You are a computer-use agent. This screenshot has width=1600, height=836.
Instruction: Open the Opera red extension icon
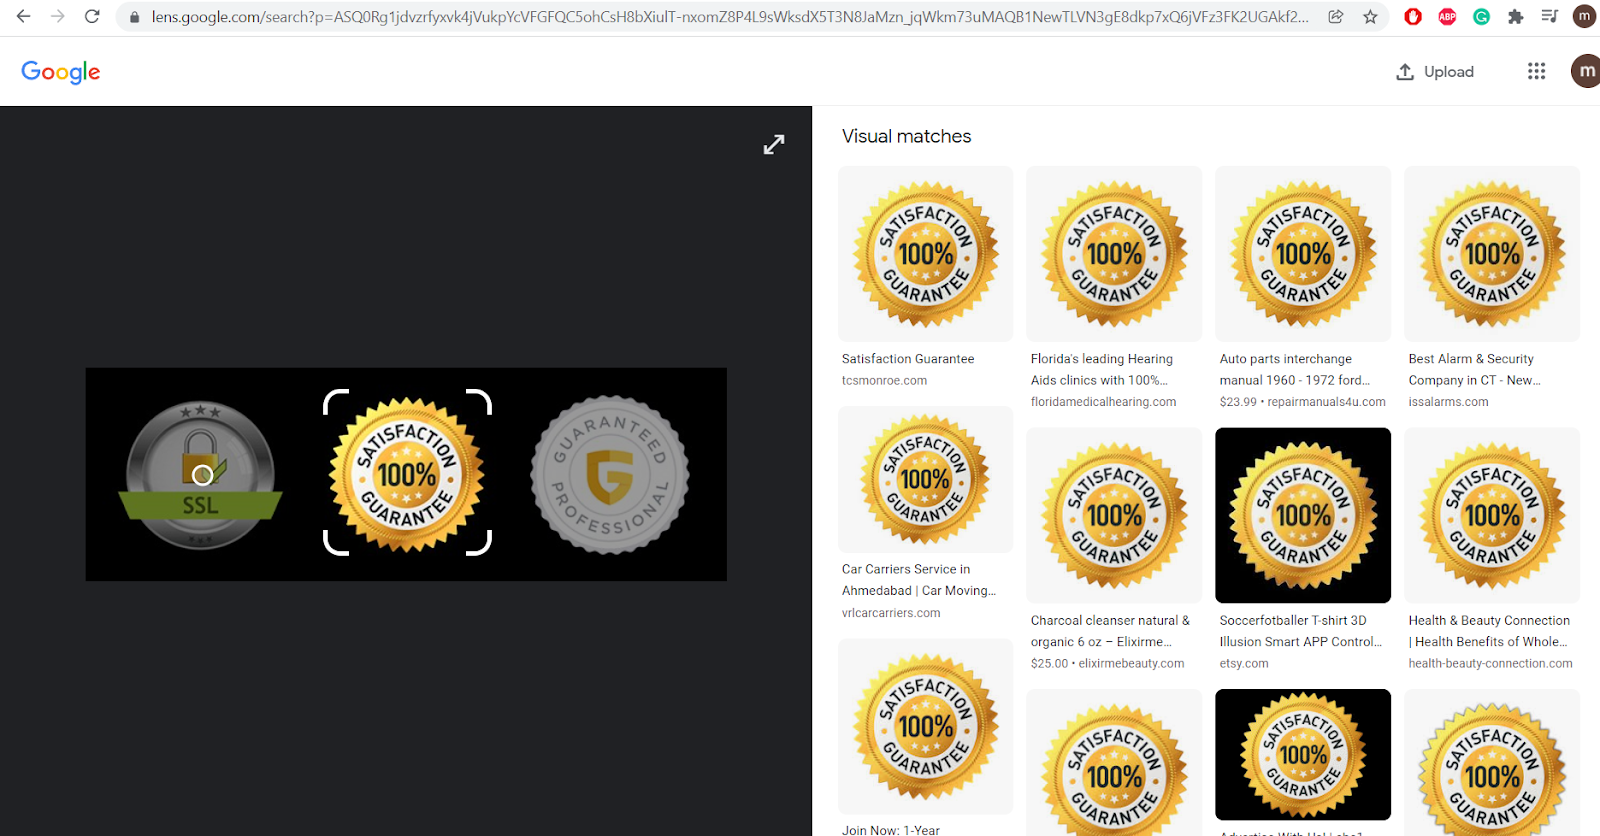(1413, 17)
